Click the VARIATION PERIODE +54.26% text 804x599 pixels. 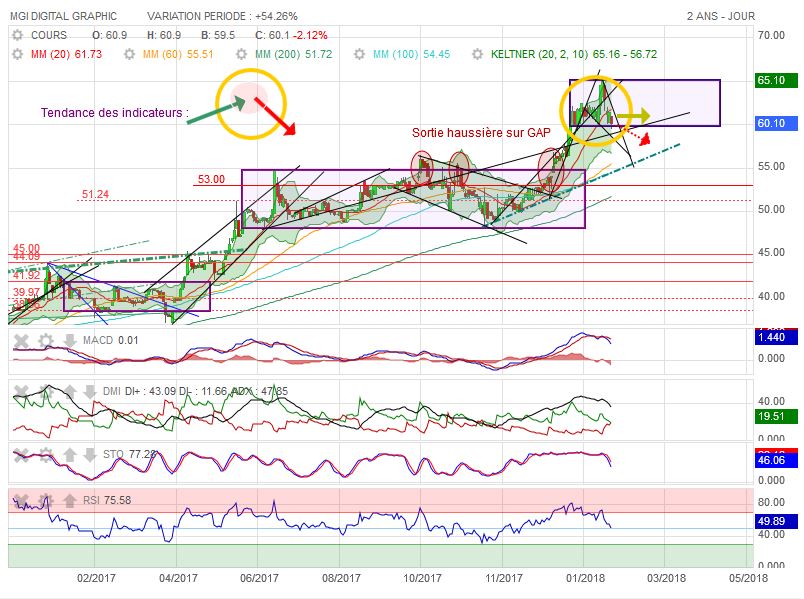[222, 16]
